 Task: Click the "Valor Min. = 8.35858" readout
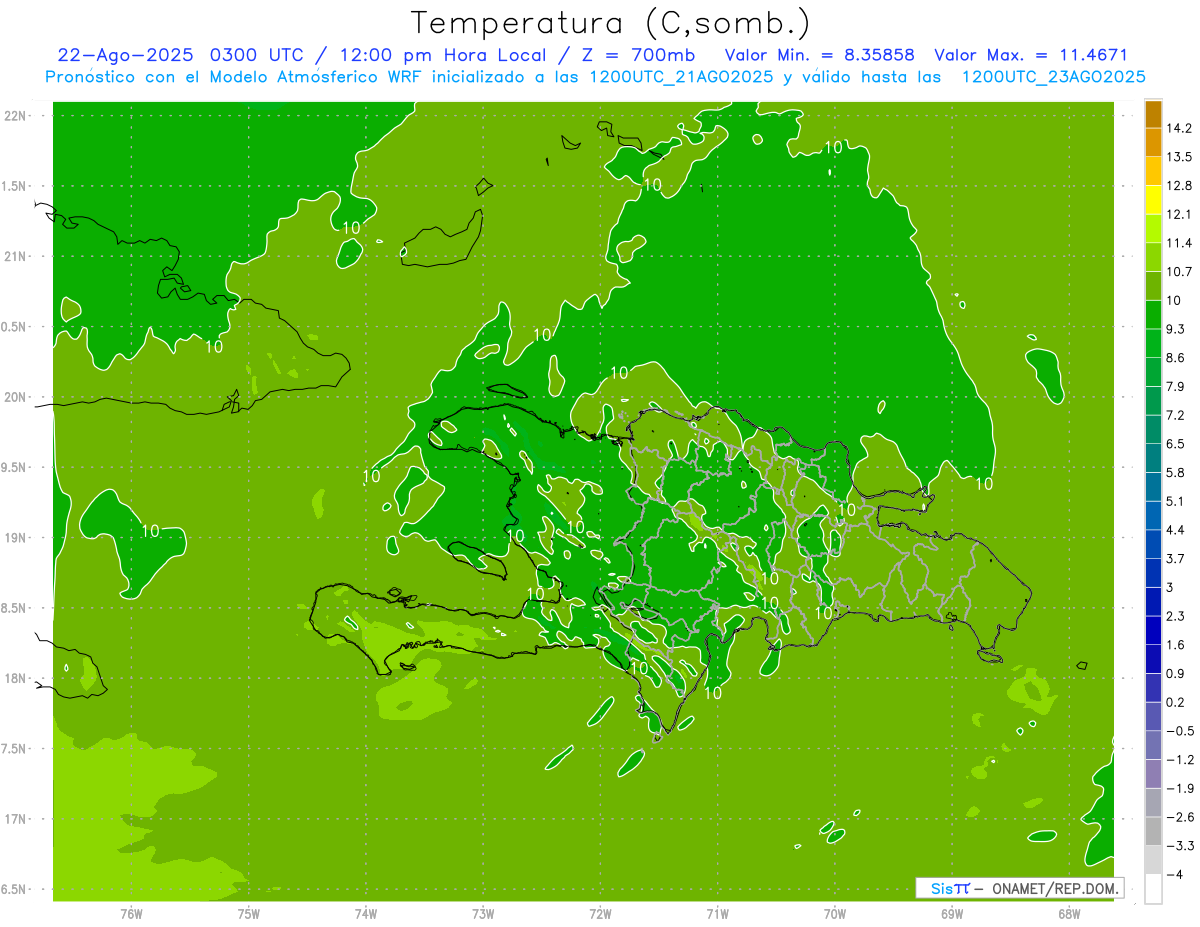click(819, 55)
